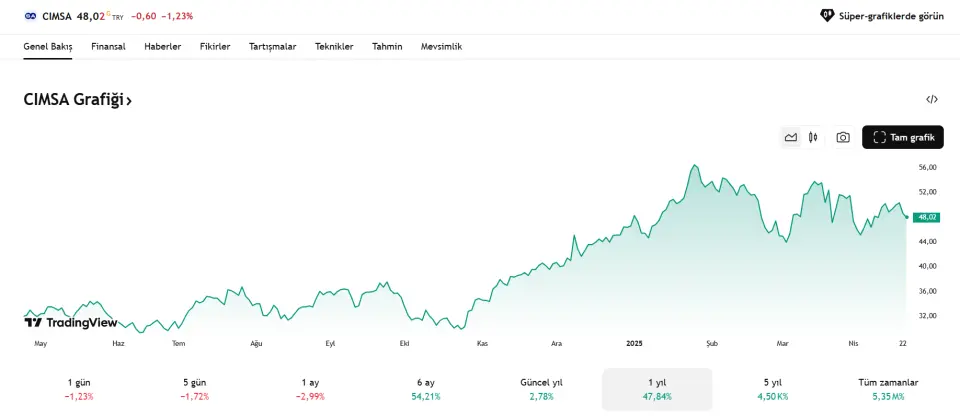Select the Tüm zamanlar range
Screen dimensions: 960x418
(888, 389)
